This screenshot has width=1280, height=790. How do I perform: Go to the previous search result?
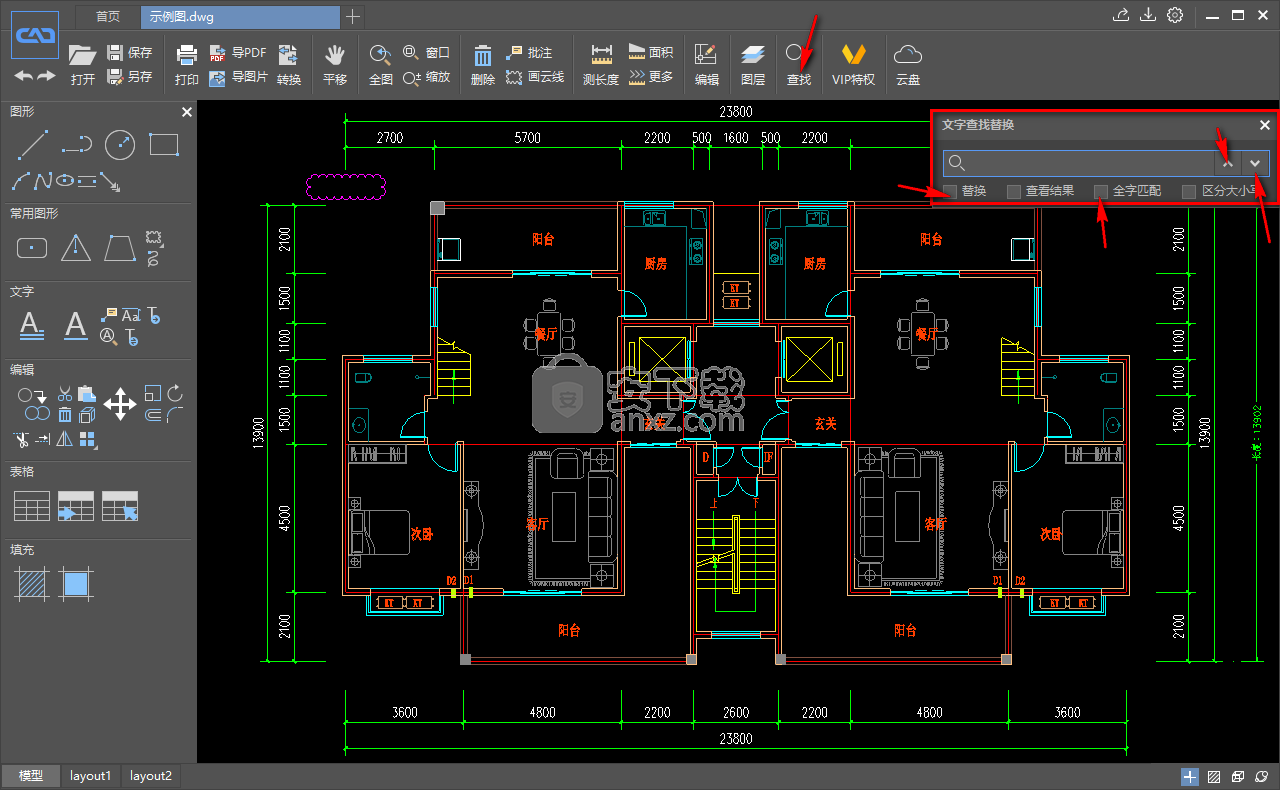tap(1228, 163)
